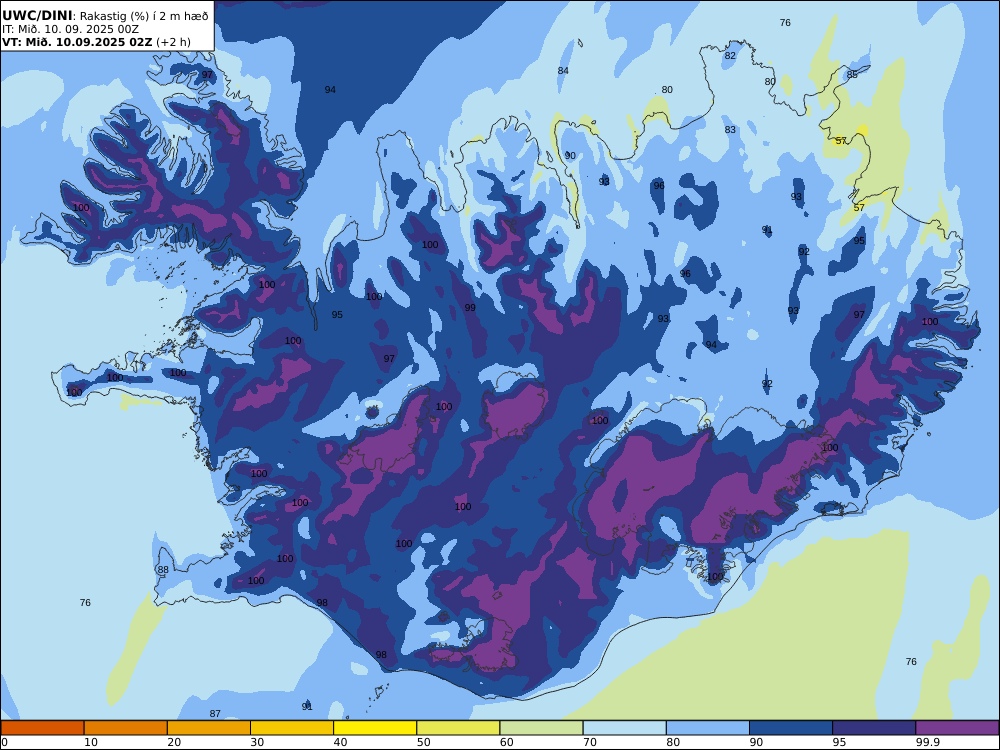Viewport: 1000px width, 750px height.
Task: Click the title 'UWC/DINI: Rakastig (%) í 2 m hæð'
Action: click(x=105, y=15)
